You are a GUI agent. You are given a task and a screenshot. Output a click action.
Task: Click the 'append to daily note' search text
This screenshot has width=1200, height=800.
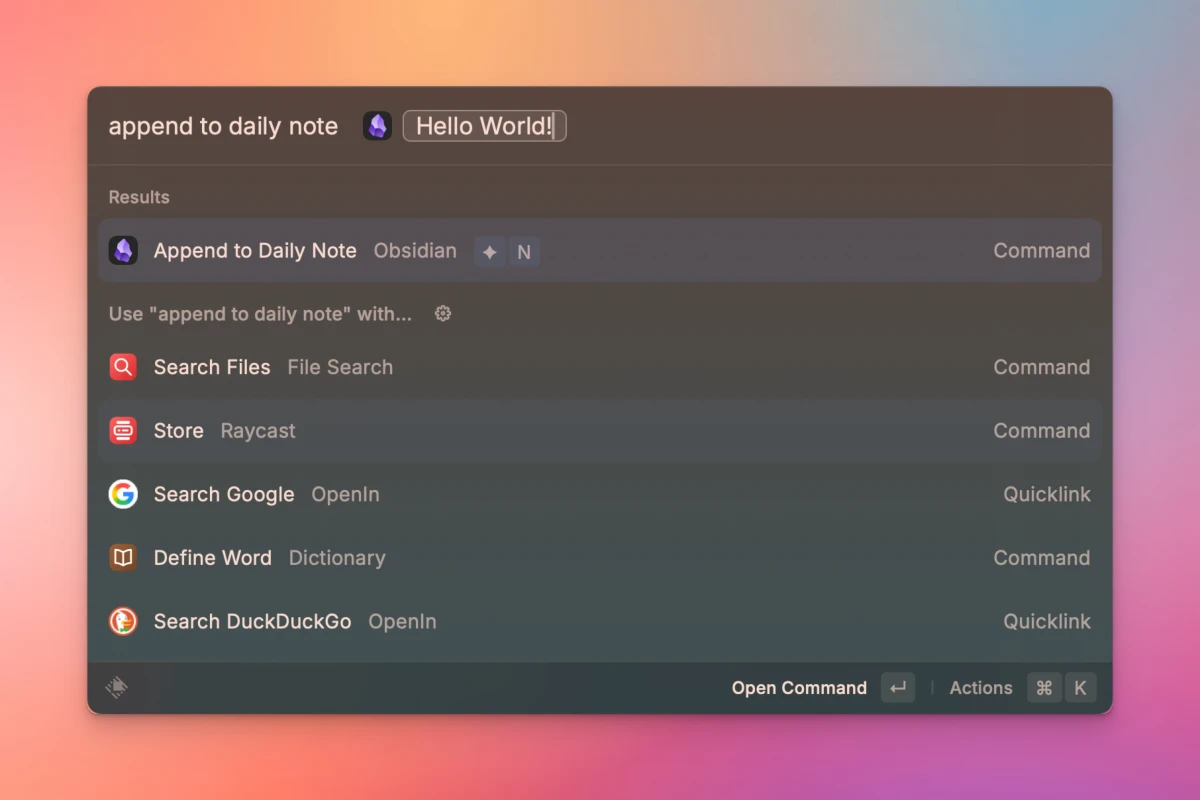[223, 126]
